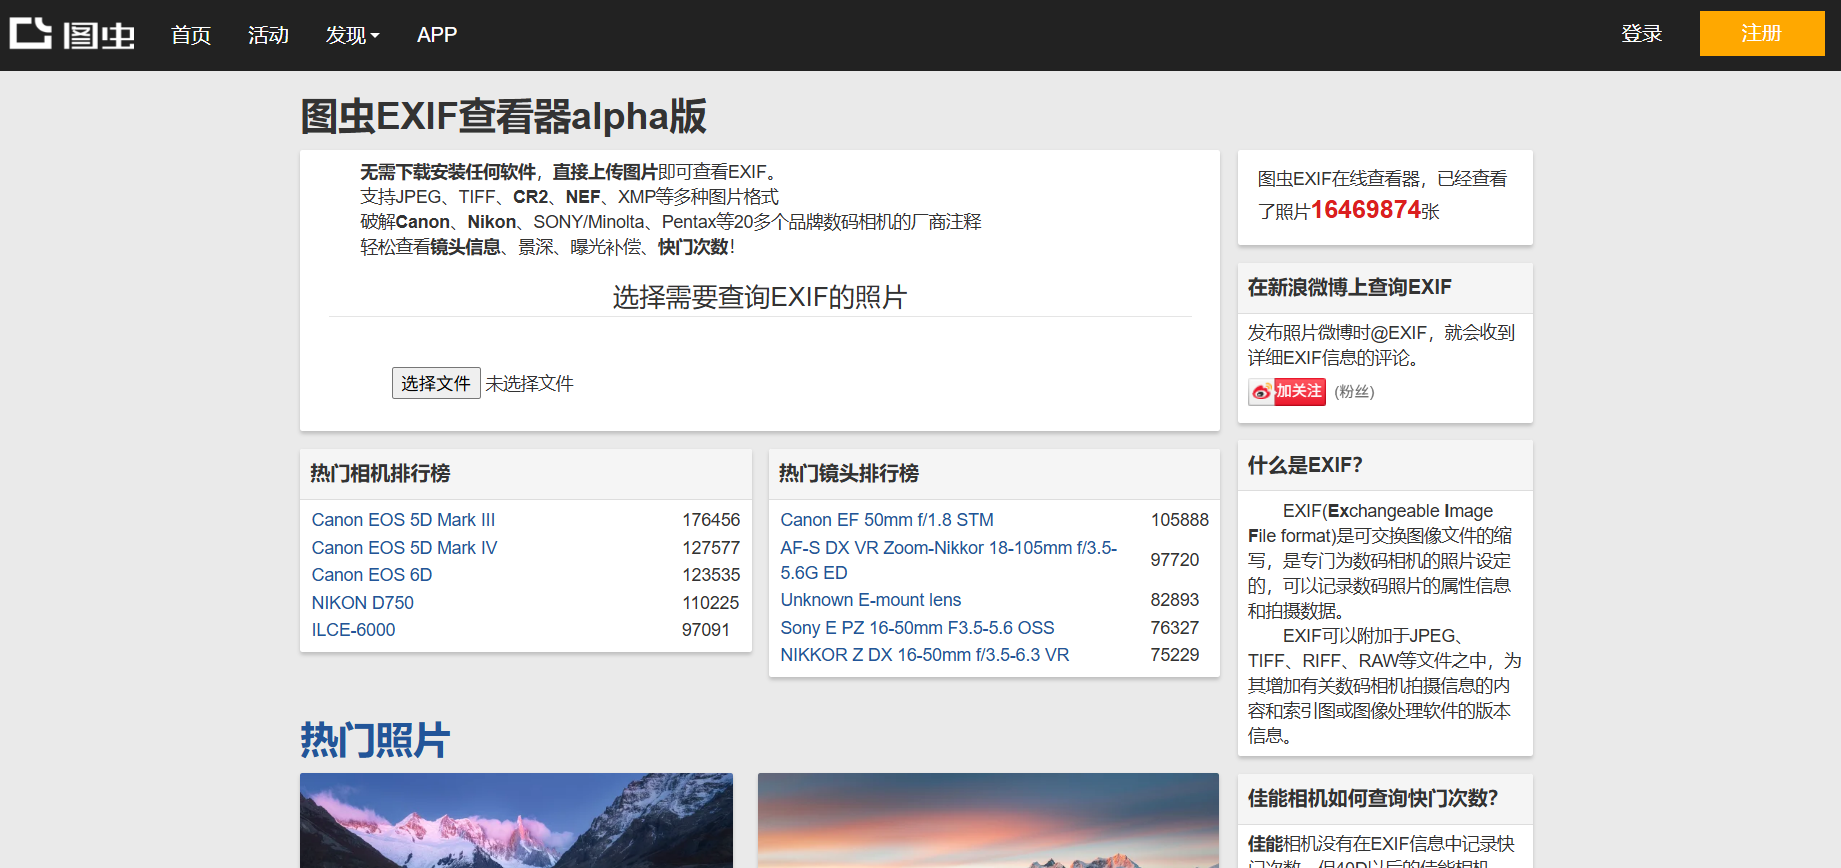The width and height of the screenshot is (1841, 868).
Task: Click the orange 注册 button
Action: tap(1762, 33)
